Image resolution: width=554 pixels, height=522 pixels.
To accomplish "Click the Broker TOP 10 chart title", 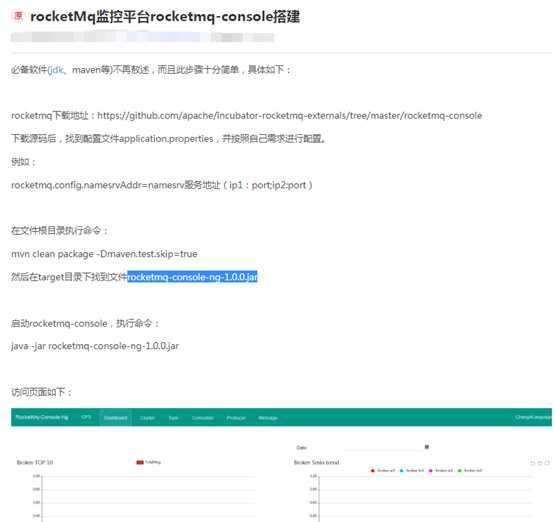I will 35,462.
